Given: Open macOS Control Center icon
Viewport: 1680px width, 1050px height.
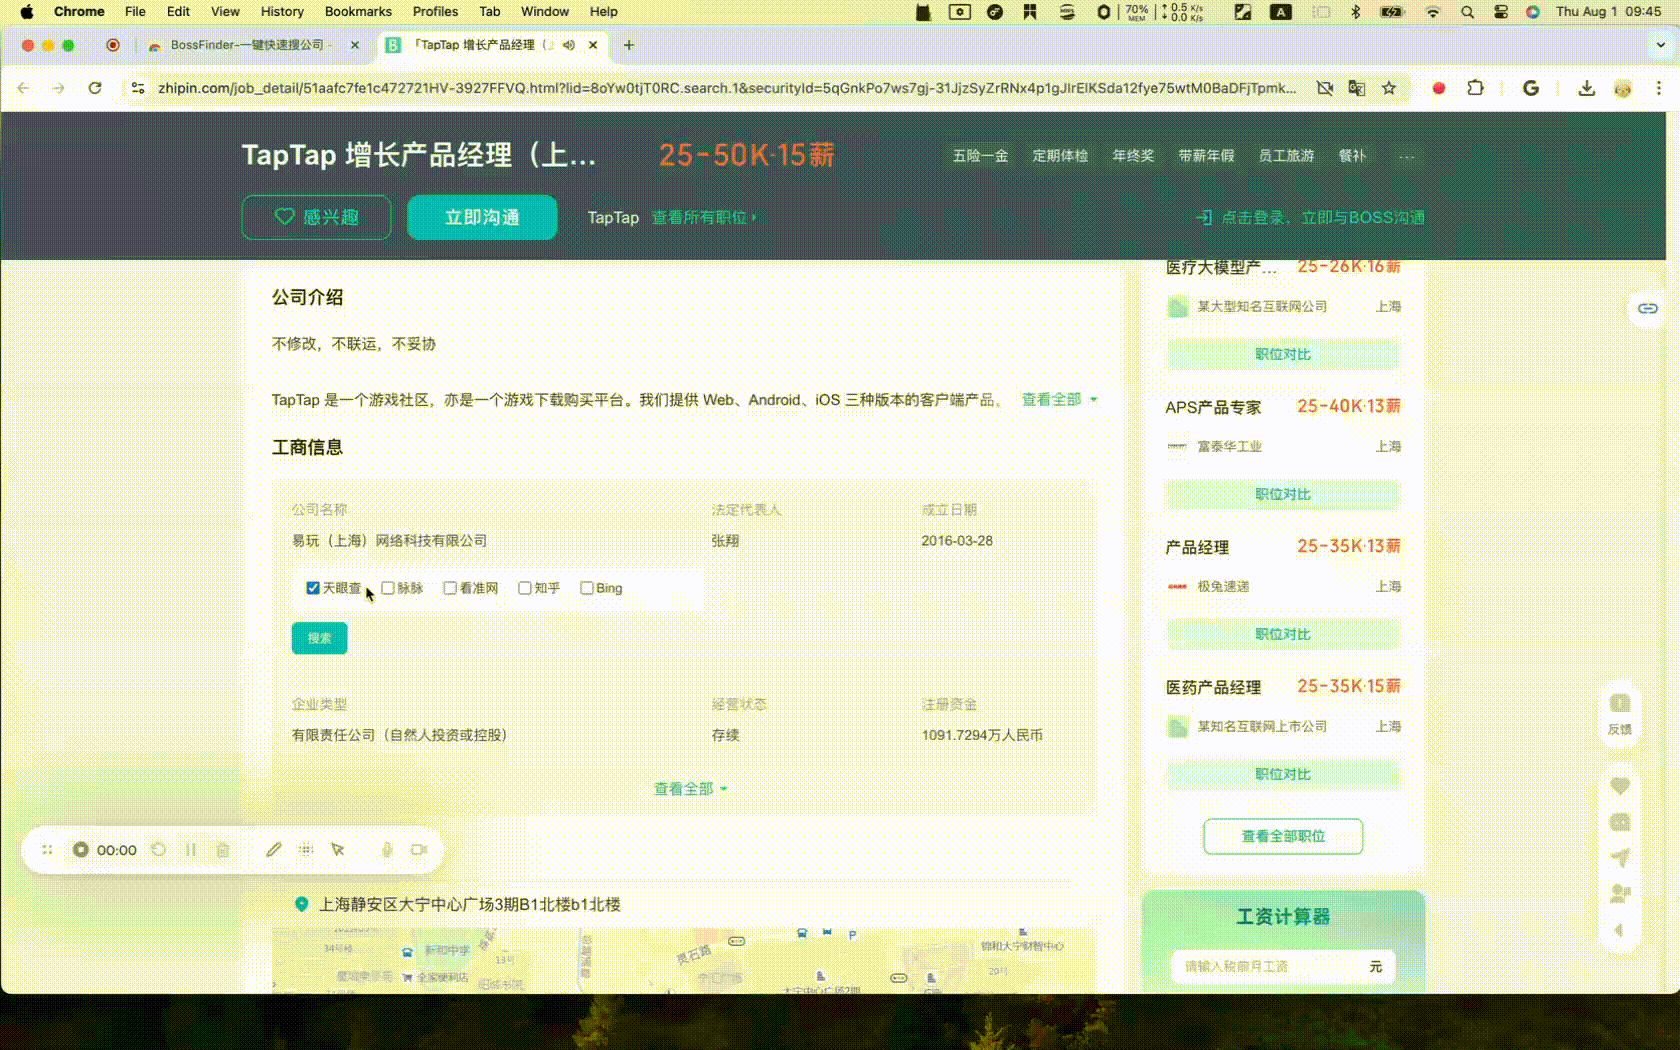Looking at the screenshot, I should coord(1500,11).
